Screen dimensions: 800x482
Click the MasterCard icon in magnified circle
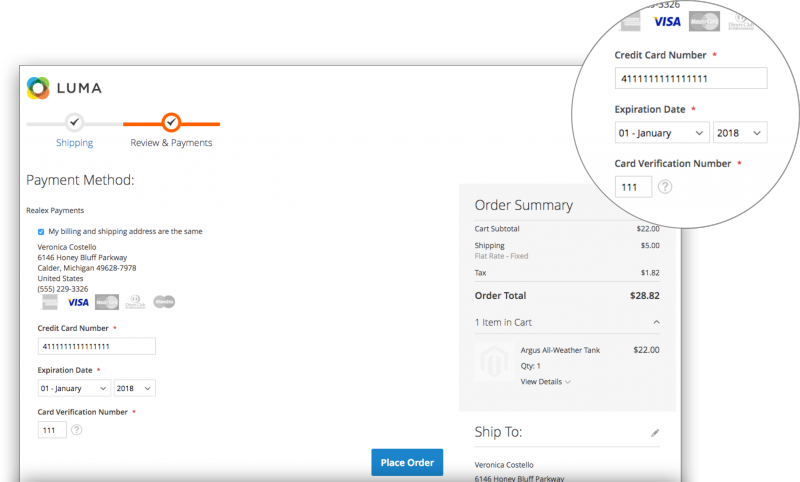[x=704, y=21]
